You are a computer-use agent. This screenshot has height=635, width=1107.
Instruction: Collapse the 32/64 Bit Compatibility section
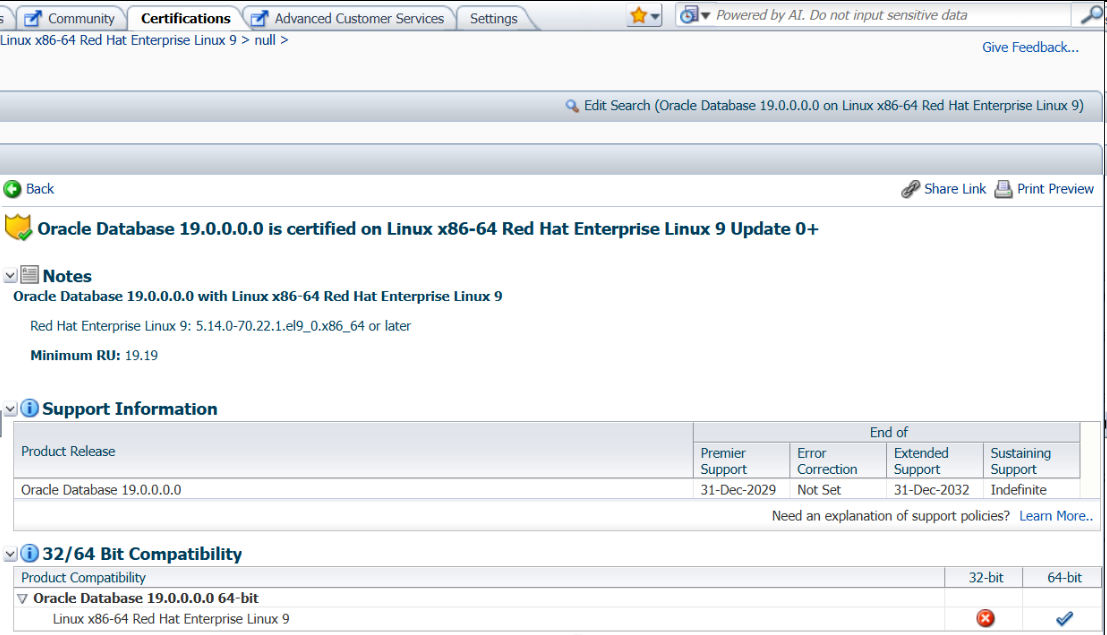(10, 554)
